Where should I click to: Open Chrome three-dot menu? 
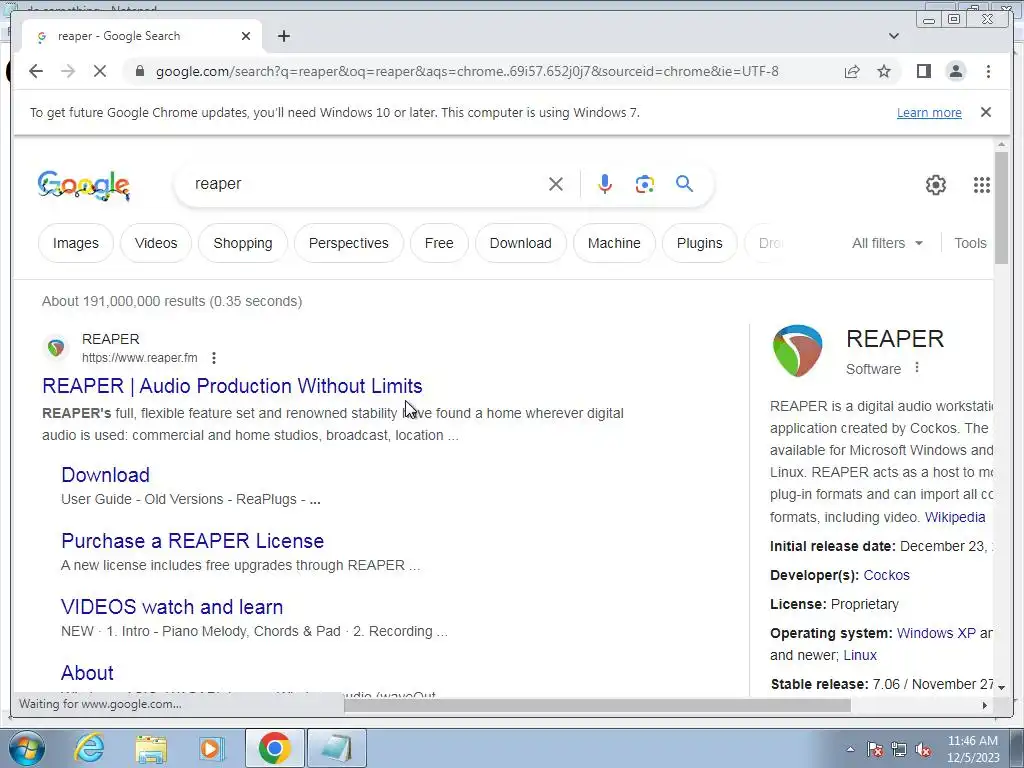click(988, 71)
